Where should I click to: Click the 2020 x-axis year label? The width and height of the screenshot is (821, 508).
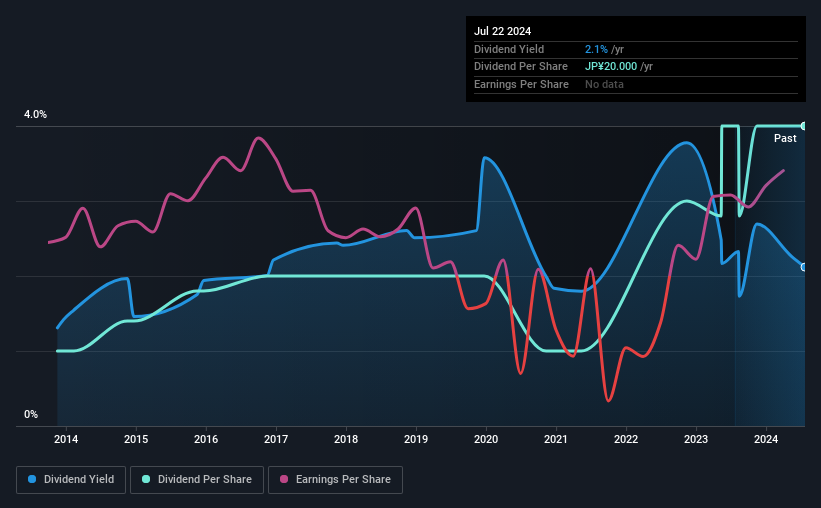(x=486, y=439)
